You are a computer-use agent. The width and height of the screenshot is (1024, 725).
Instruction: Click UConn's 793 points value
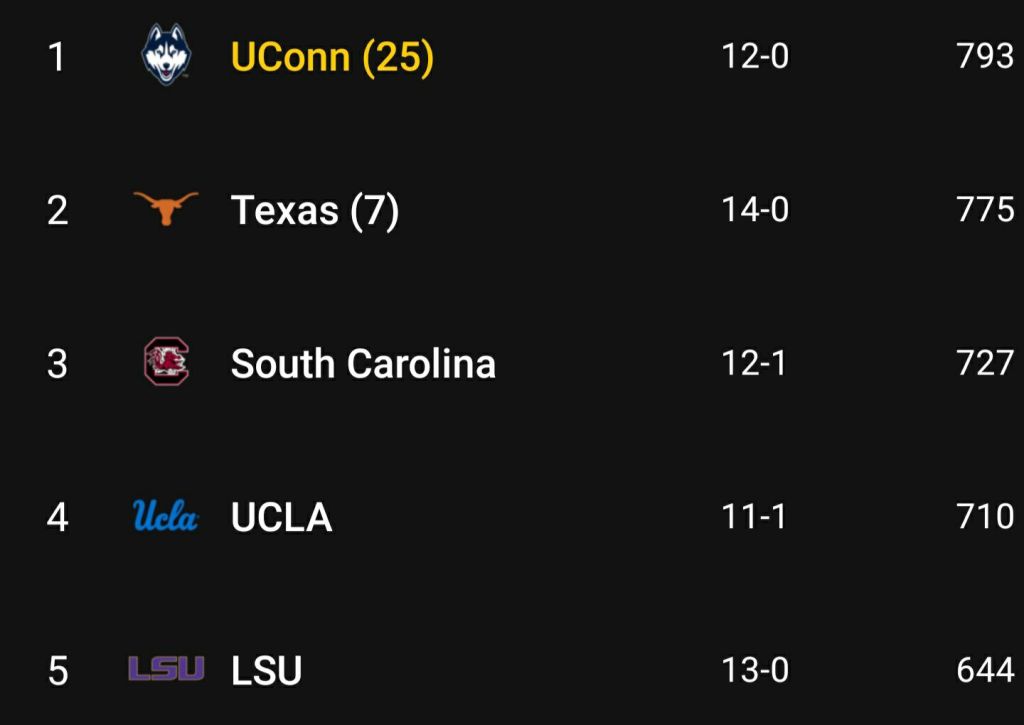[x=985, y=56]
